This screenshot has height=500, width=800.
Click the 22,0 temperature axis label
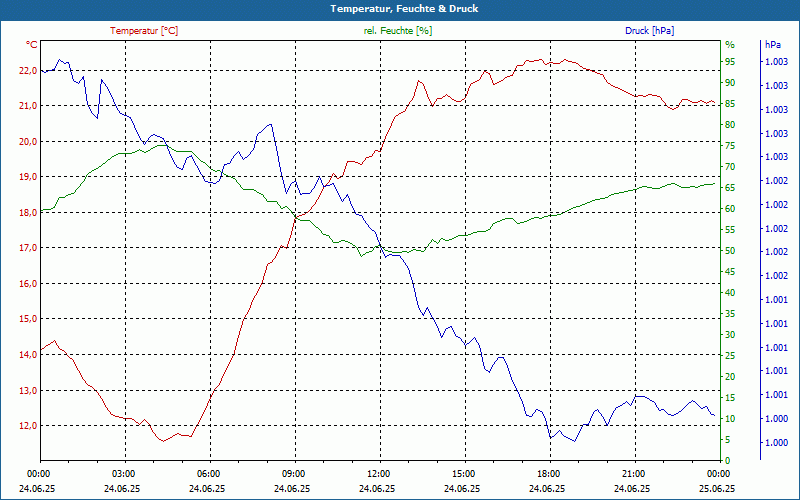[x=28, y=71]
